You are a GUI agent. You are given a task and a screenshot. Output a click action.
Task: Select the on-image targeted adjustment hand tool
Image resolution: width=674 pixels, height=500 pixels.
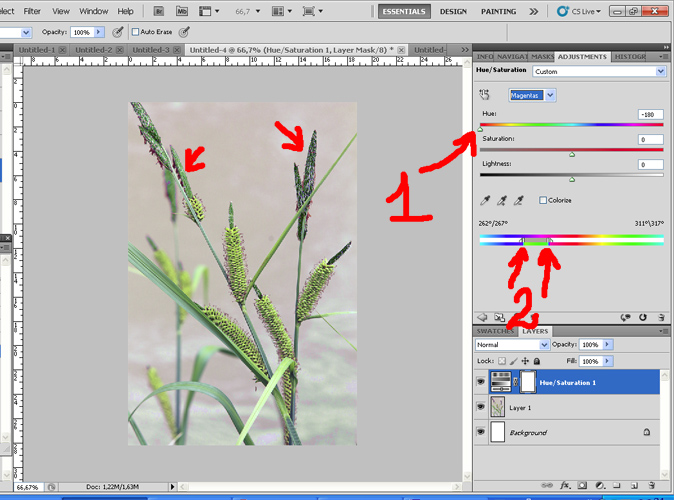[486, 95]
